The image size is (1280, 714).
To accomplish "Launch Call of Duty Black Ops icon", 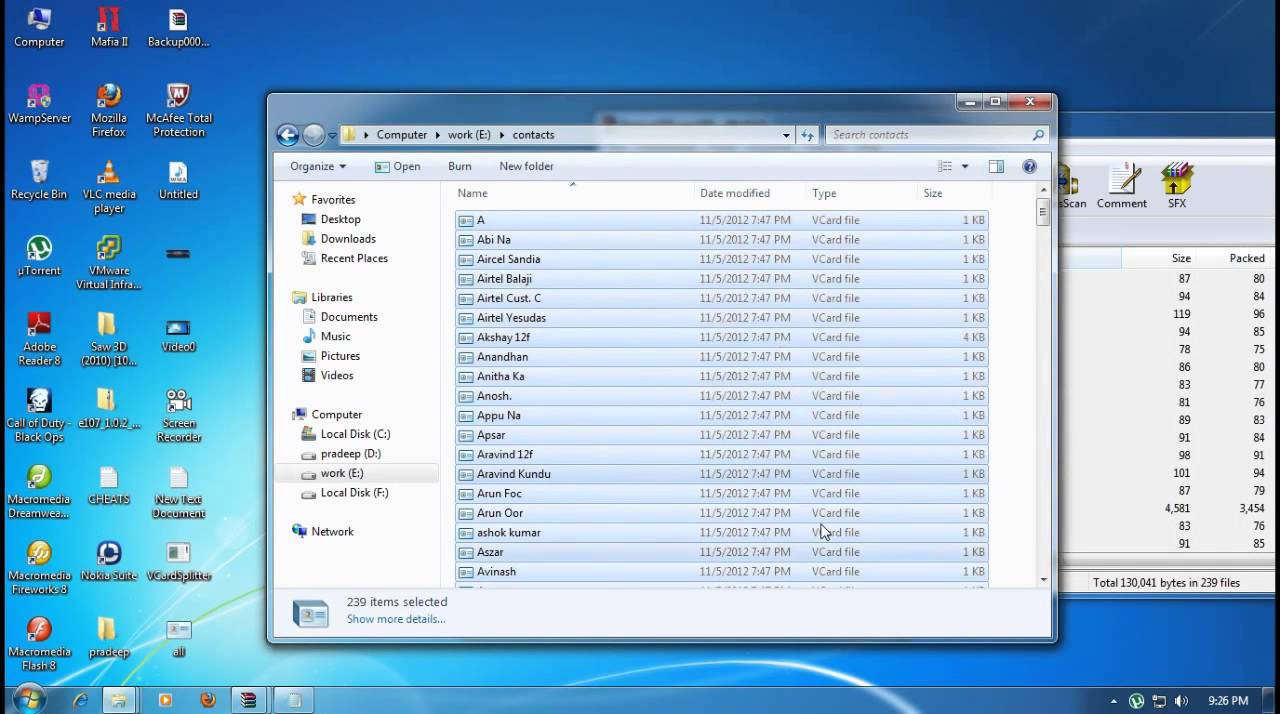I will click(x=39, y=415).
